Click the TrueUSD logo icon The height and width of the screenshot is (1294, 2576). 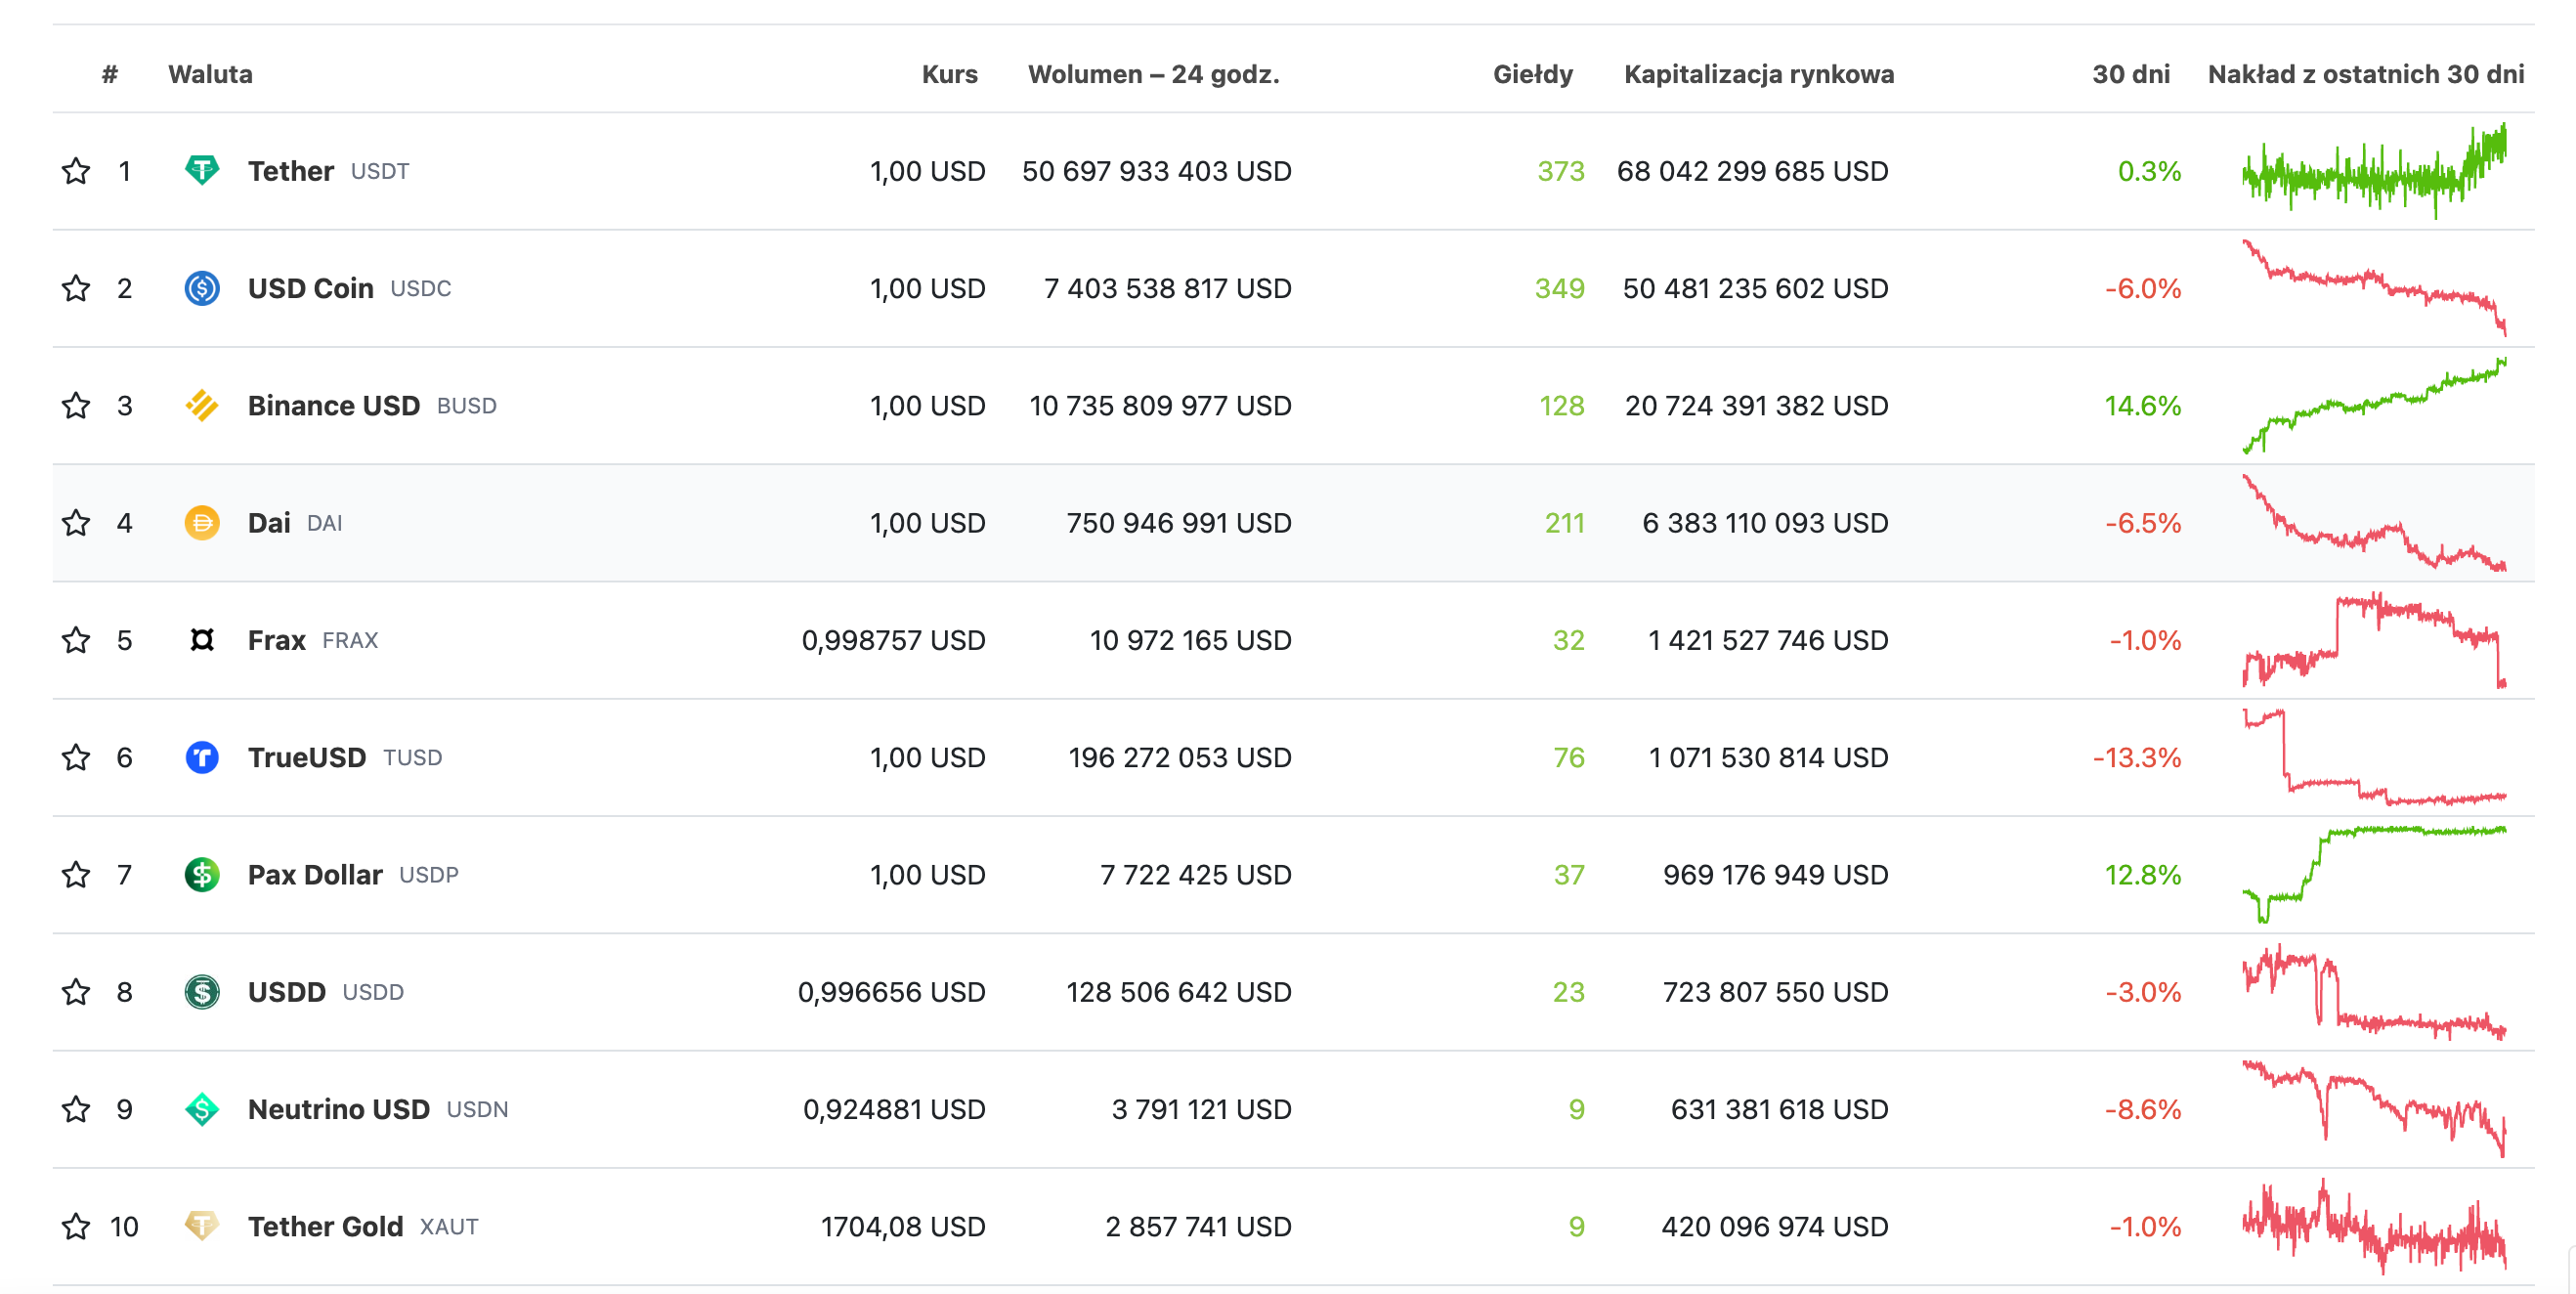coord(202,757)
